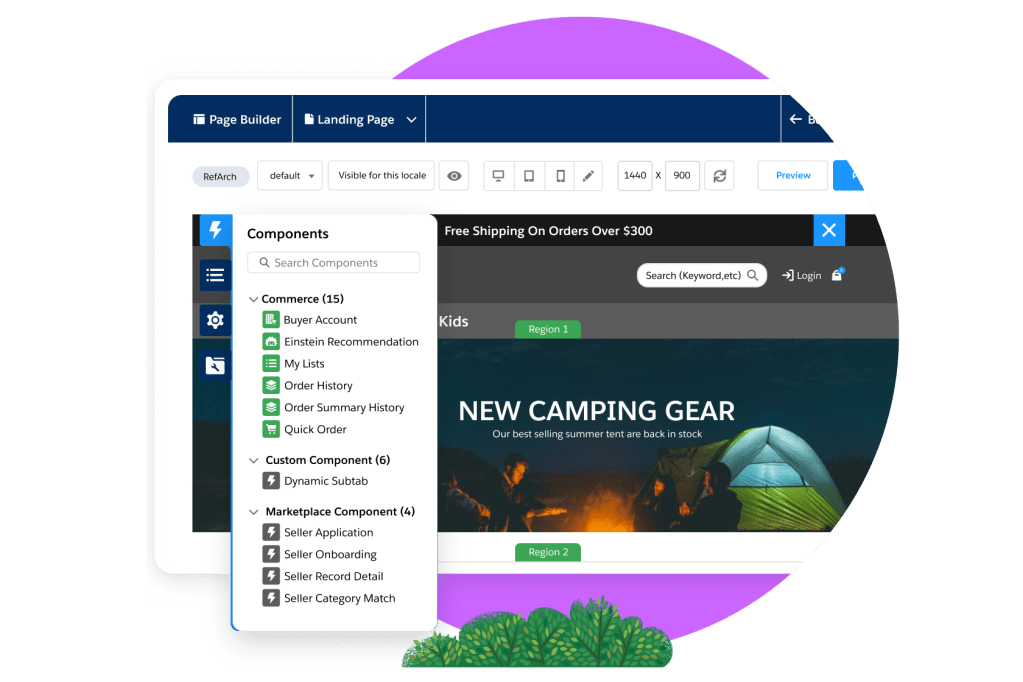Click the Seller Record Detail component icon

tap(271, 576)
